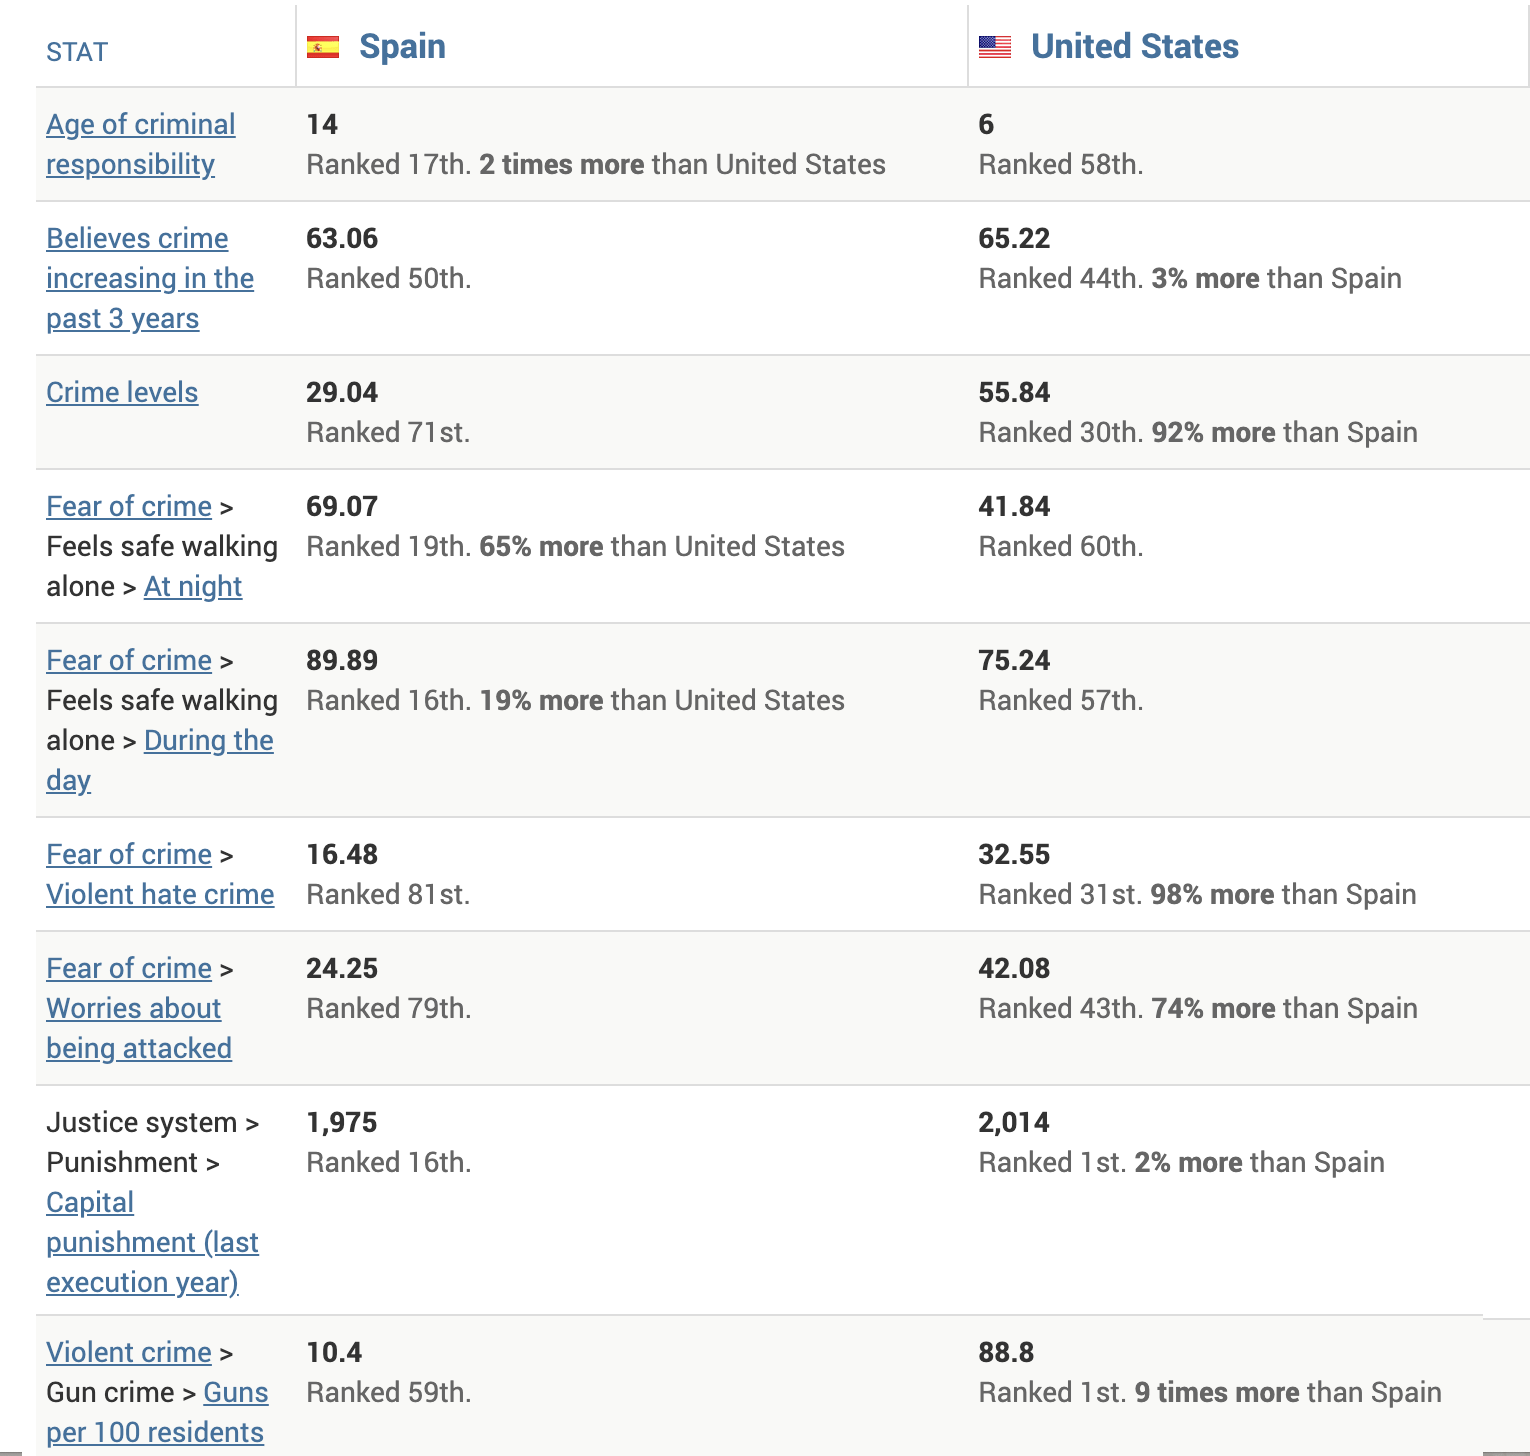Click the Spain flag icon
The image size is (1530, 1456).
point(323,47)
